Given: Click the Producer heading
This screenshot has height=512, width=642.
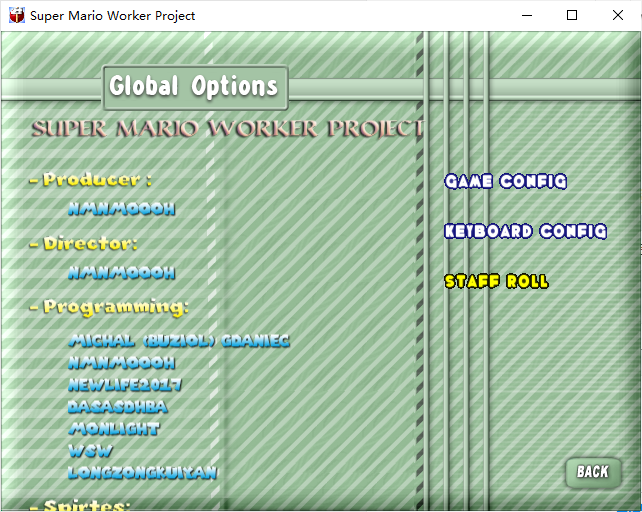Looking at the screenshot, I should point(90,179).
